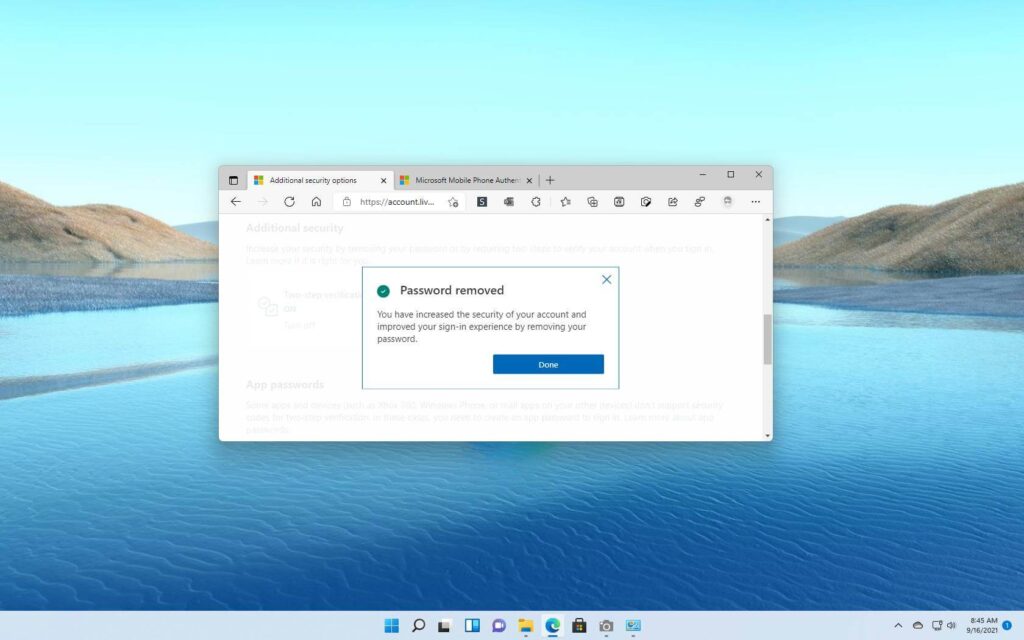
Task: Close the Additional security options tab
Action: pos(383,181)
